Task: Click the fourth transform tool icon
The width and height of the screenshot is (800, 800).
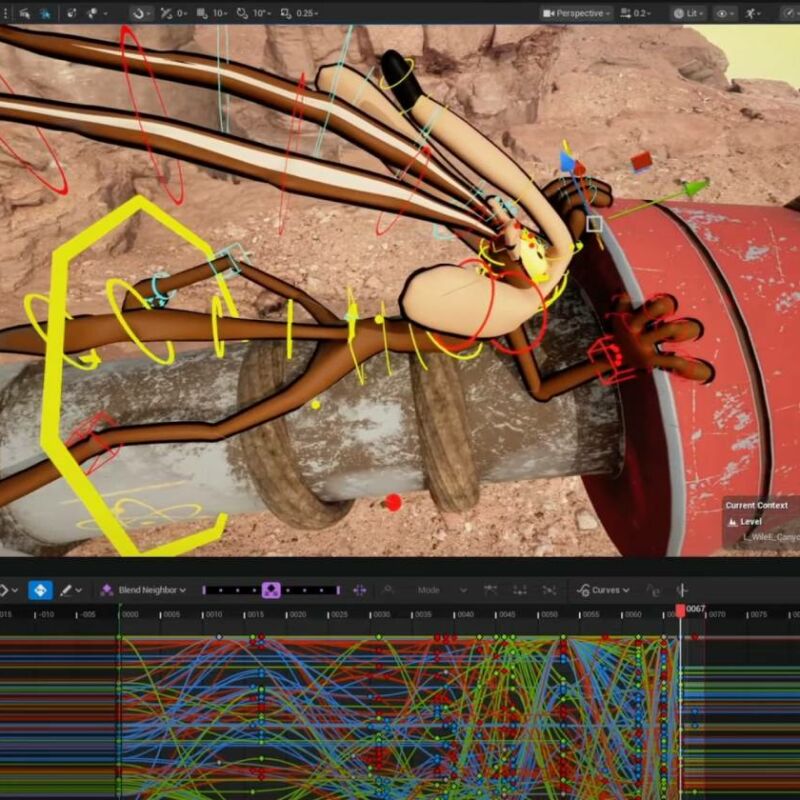Action: click(x=92, y=13)
